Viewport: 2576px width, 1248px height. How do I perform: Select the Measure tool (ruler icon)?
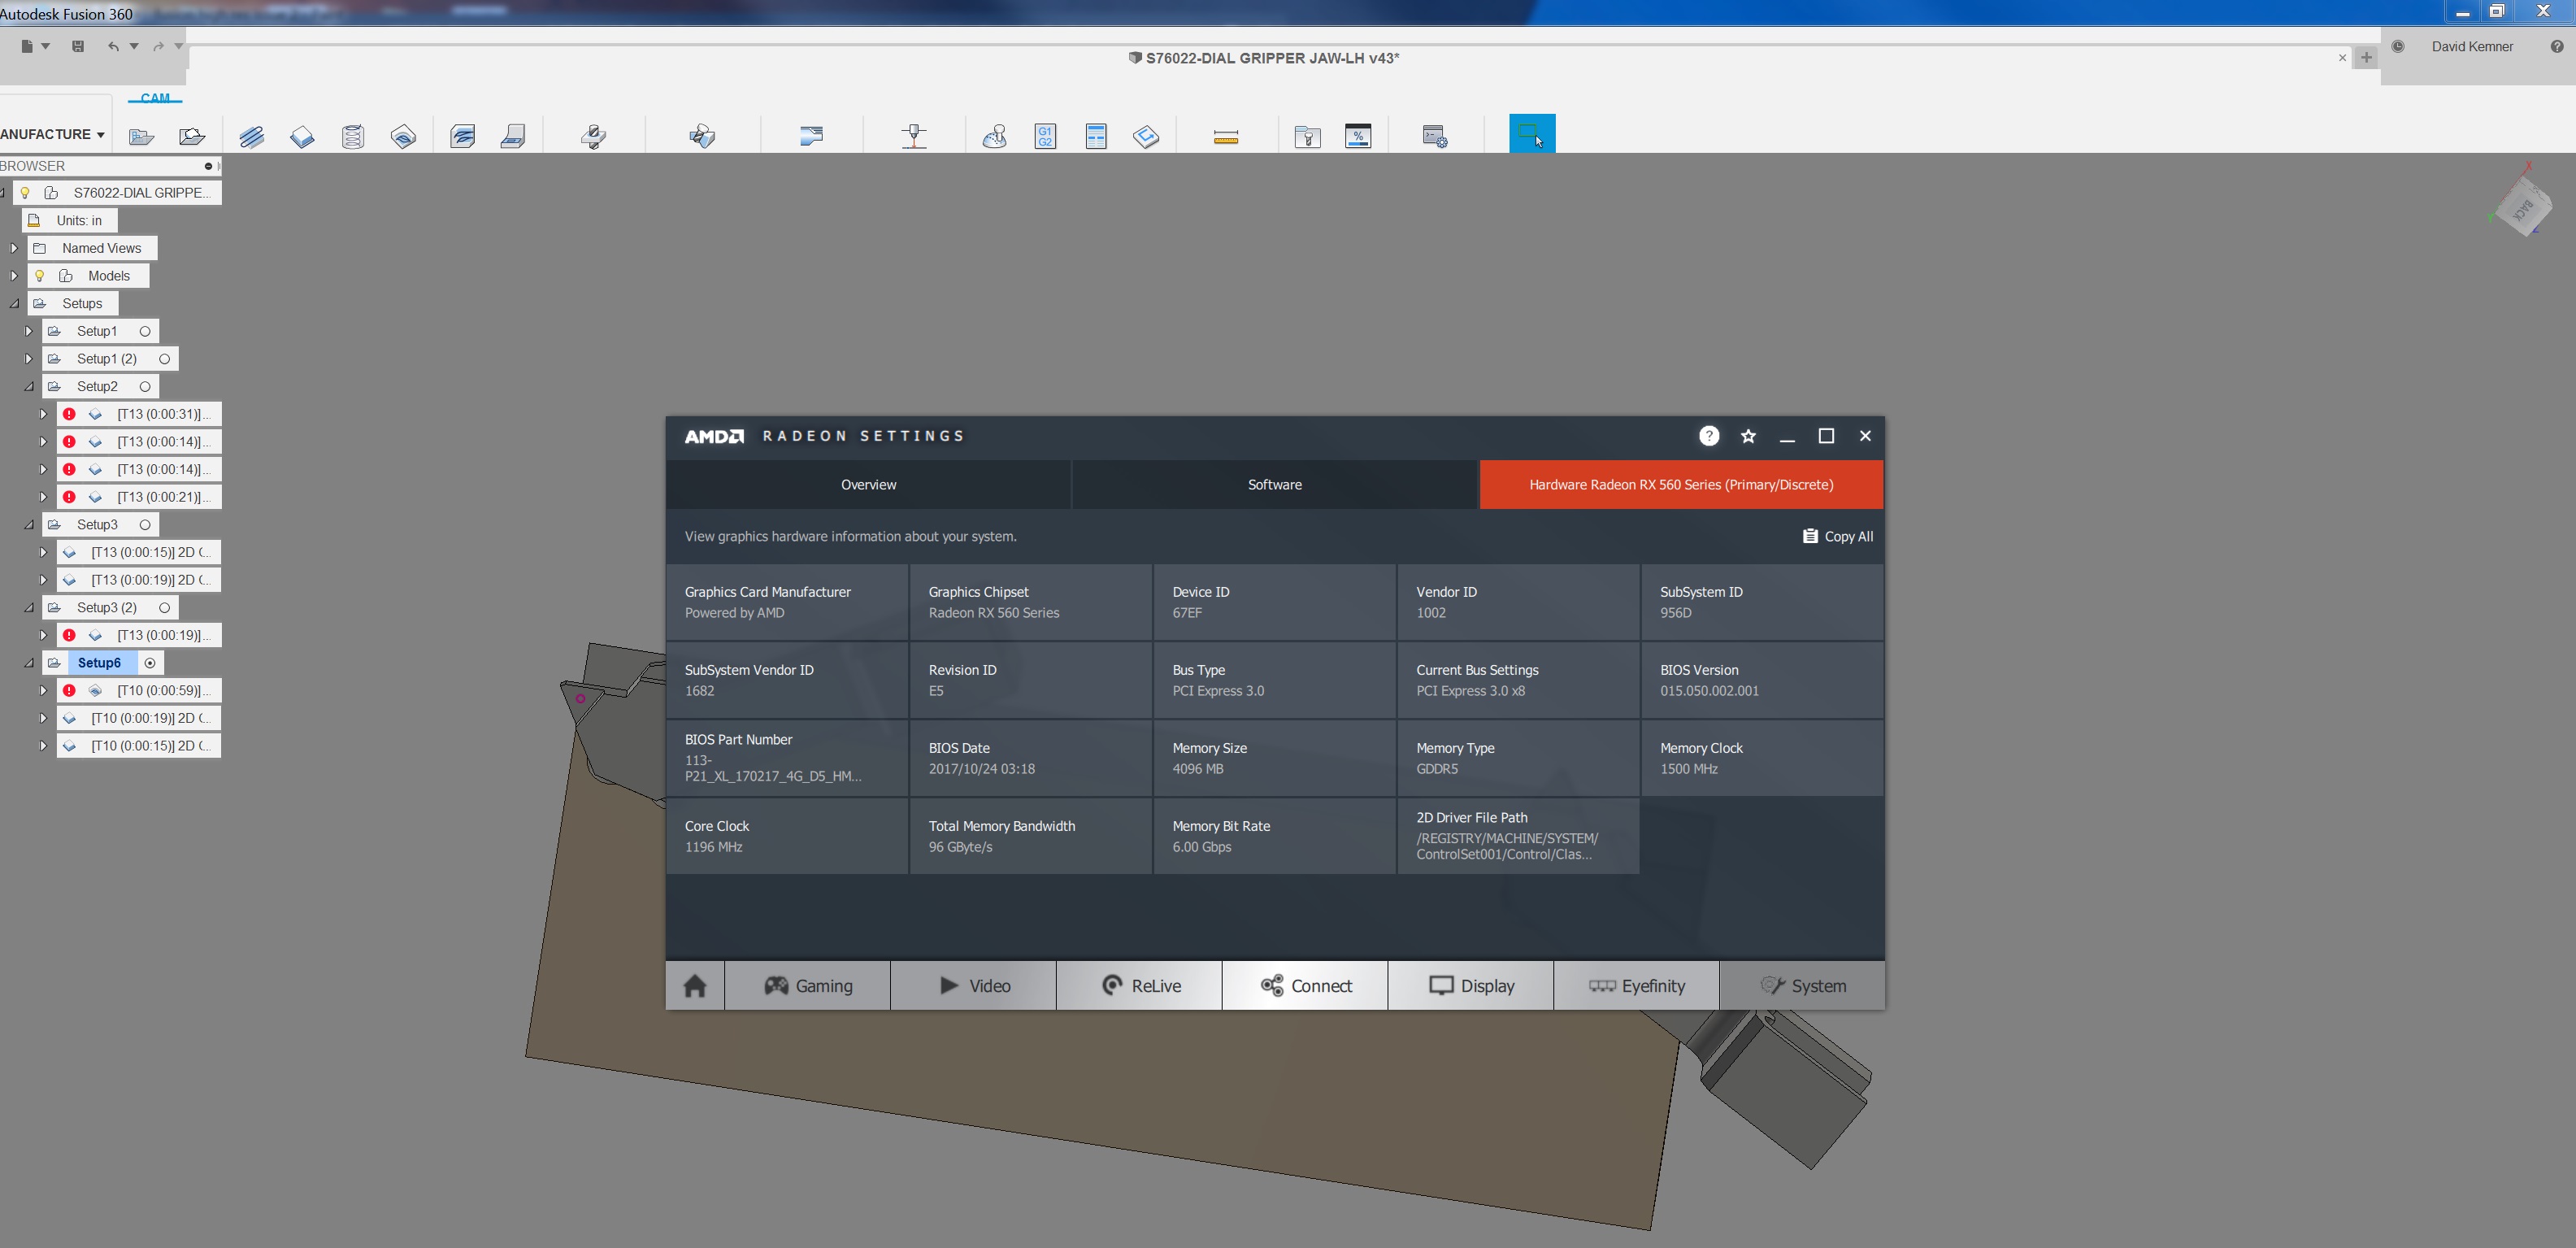pos(1226,136)
